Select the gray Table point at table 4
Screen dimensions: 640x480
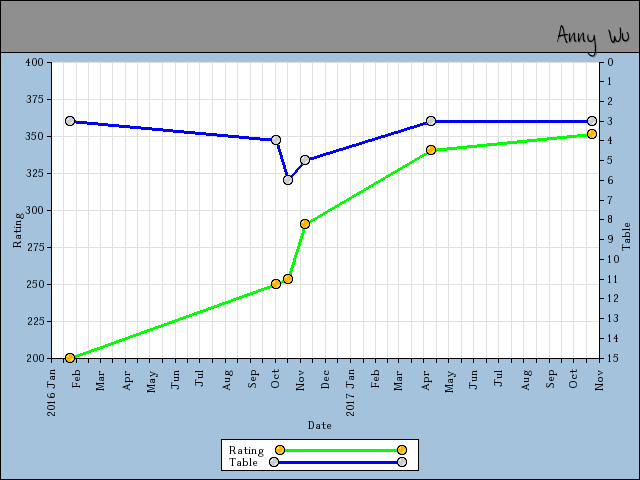coord(276,140)
